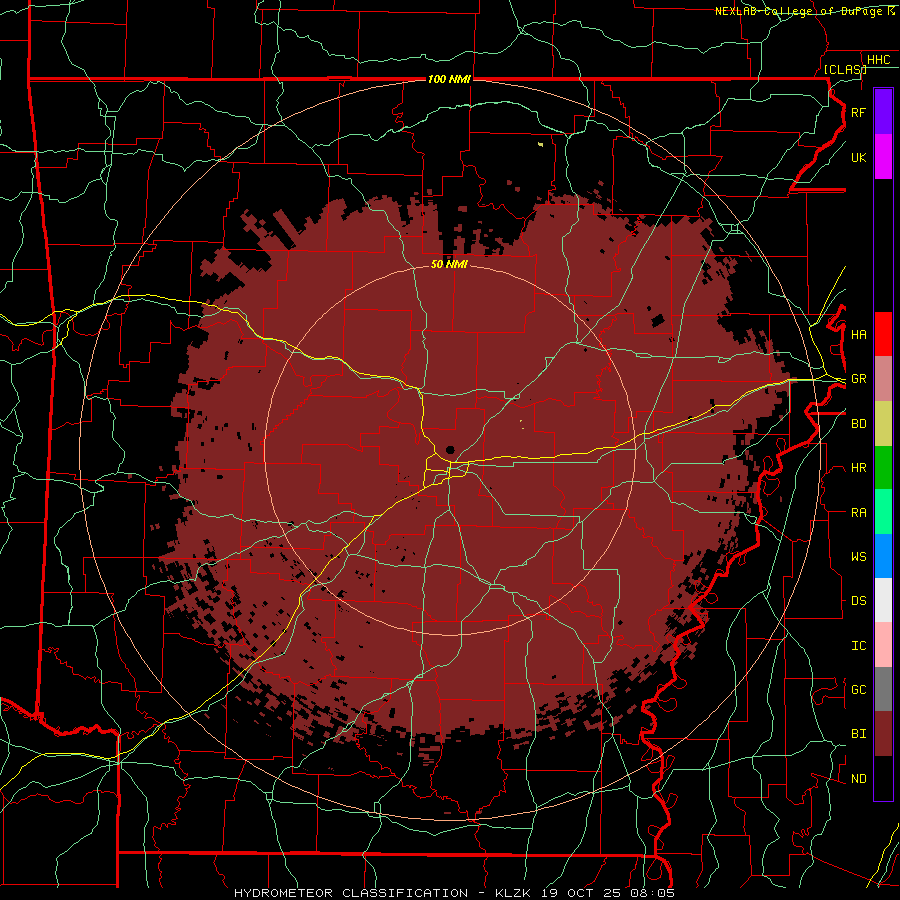Click the DS white legend swatch
Image resolution: width=900 pixels, height=900 pixels.
[x=883, y=600]
